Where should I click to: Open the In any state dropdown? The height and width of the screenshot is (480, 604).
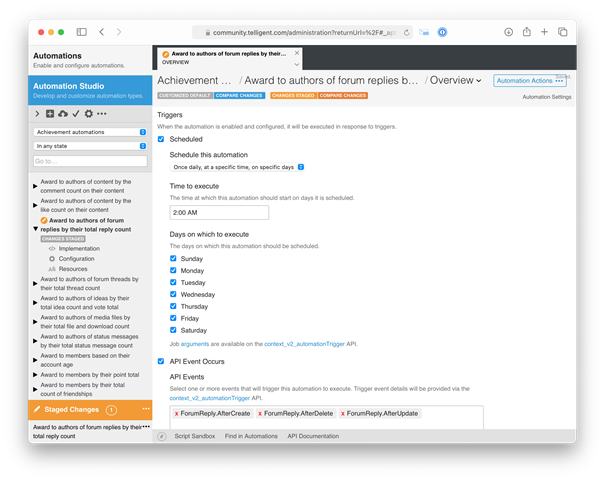pyautogui.click(x=90, y=146)
